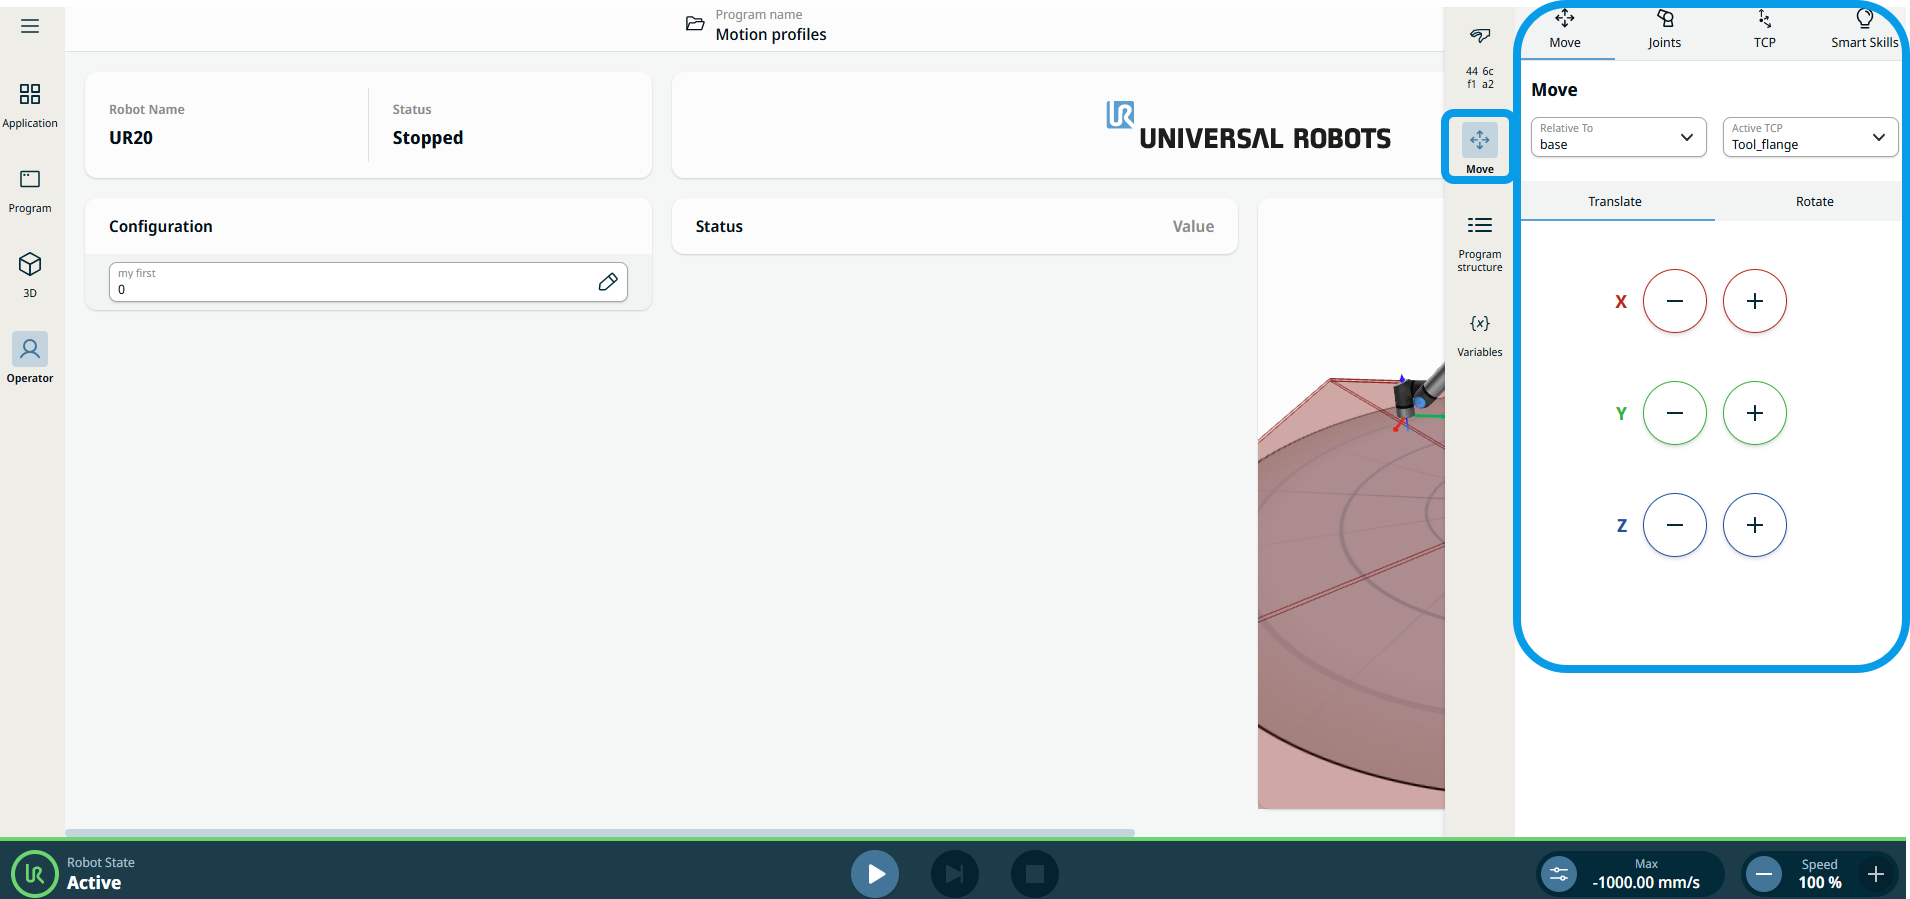Go to the Program section
Image resolution: width=1910 pixels, height=899 pixels.
(30, 190)
